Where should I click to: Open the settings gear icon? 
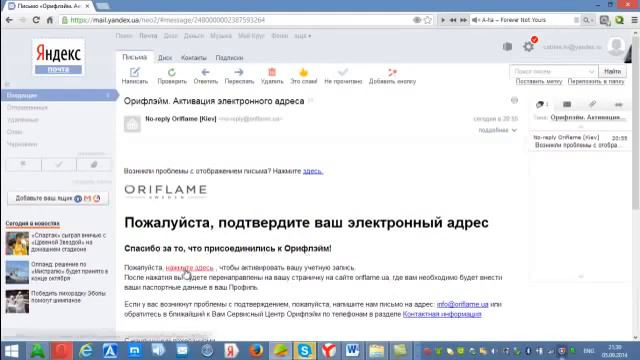[x=529, y=47]
